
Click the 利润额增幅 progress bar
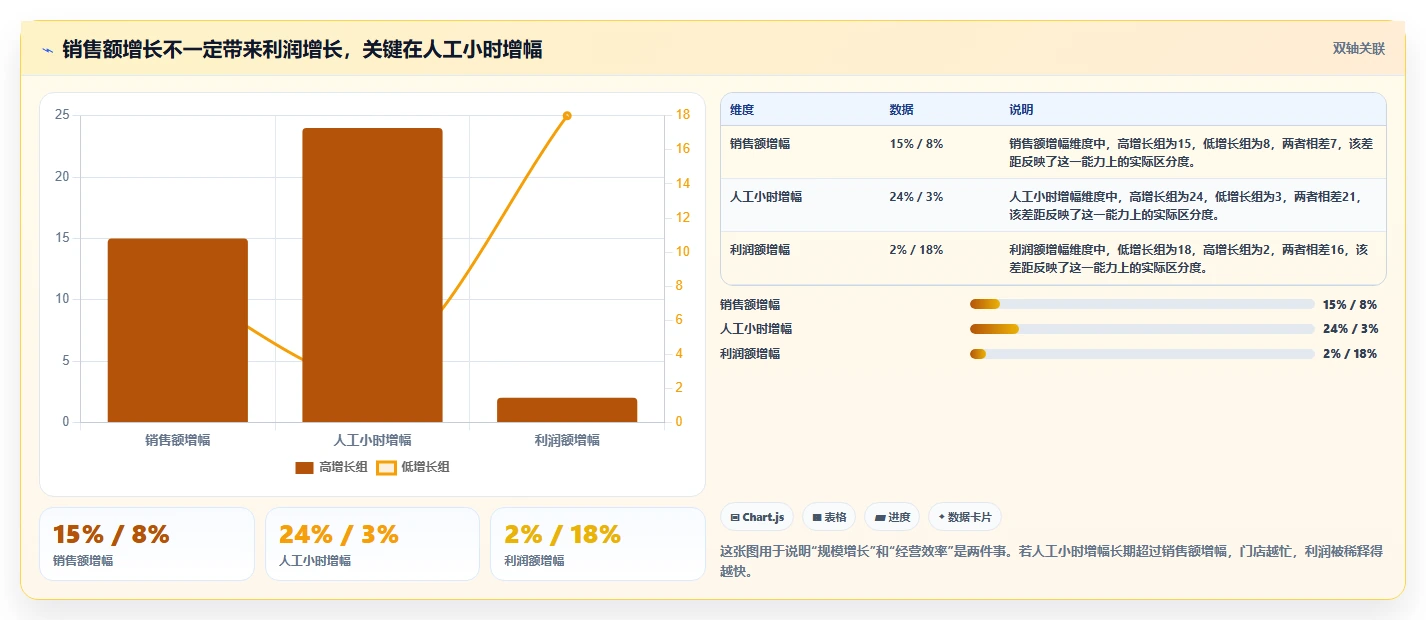coord(1142,354)
